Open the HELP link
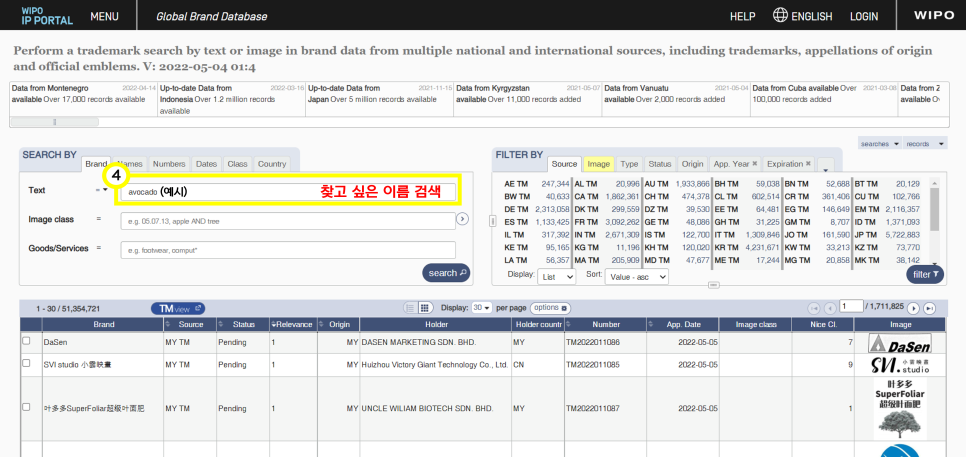The image size is (966, 457). [x=742, y=17]
